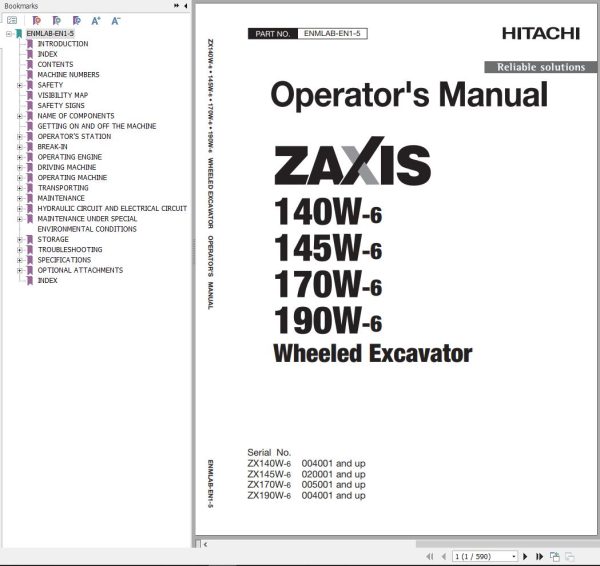Expand the STORAGE bookmark node
600x566 pixels.
coord(20,240)
